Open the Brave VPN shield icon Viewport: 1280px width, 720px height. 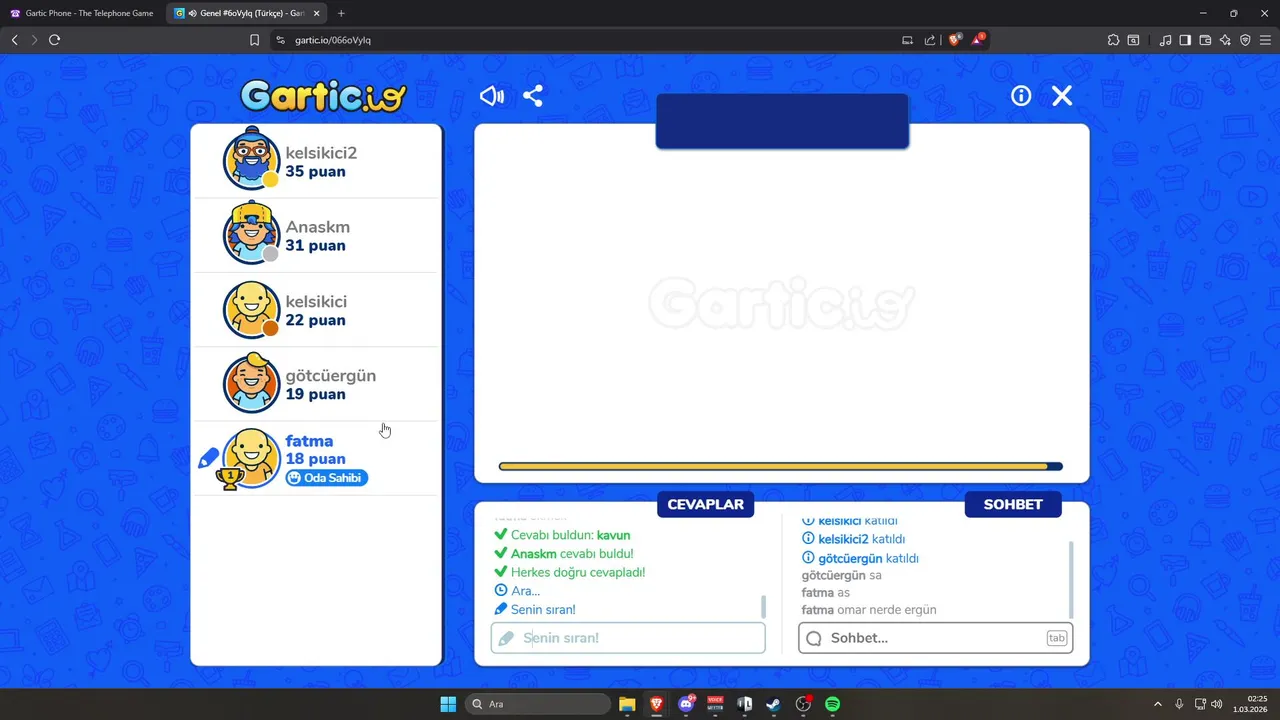coord(1245,40)
